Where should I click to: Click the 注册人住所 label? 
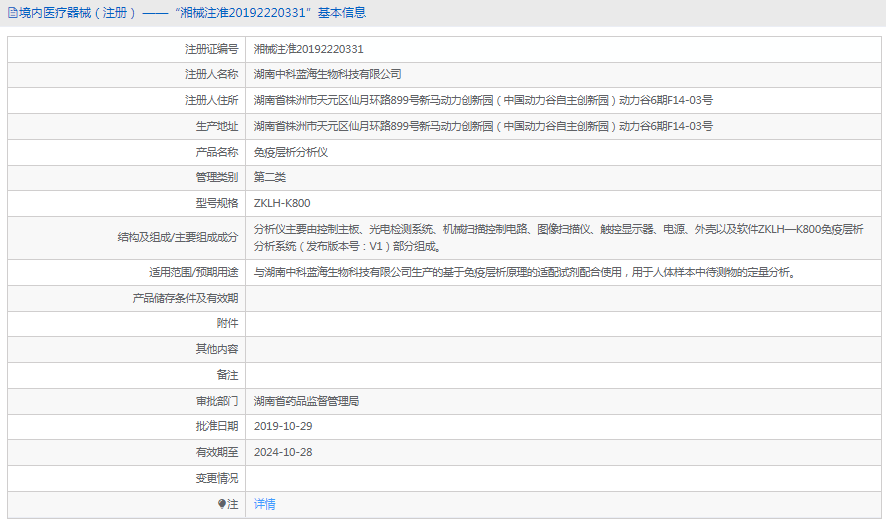point(211,101)
